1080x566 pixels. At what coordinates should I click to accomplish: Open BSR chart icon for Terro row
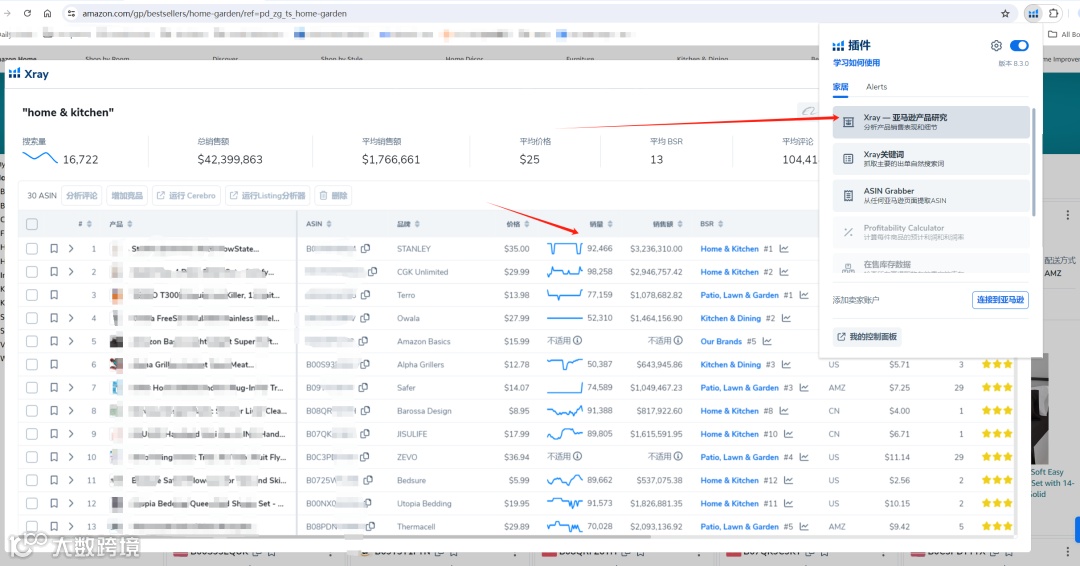[804, 295]
